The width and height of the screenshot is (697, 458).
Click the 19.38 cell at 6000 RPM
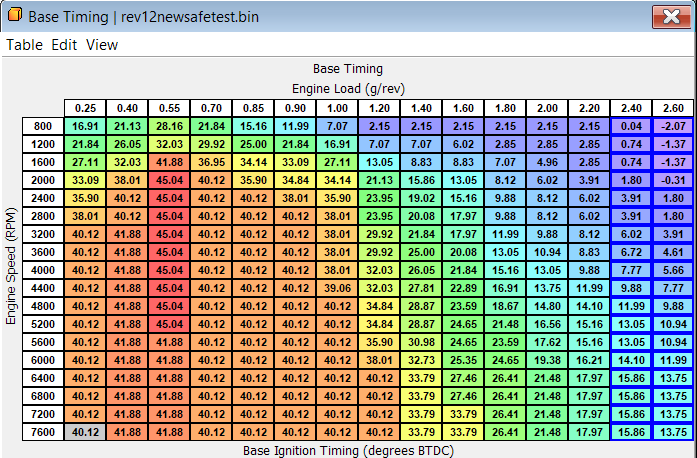pyautogui.click(x=547, y=359)
